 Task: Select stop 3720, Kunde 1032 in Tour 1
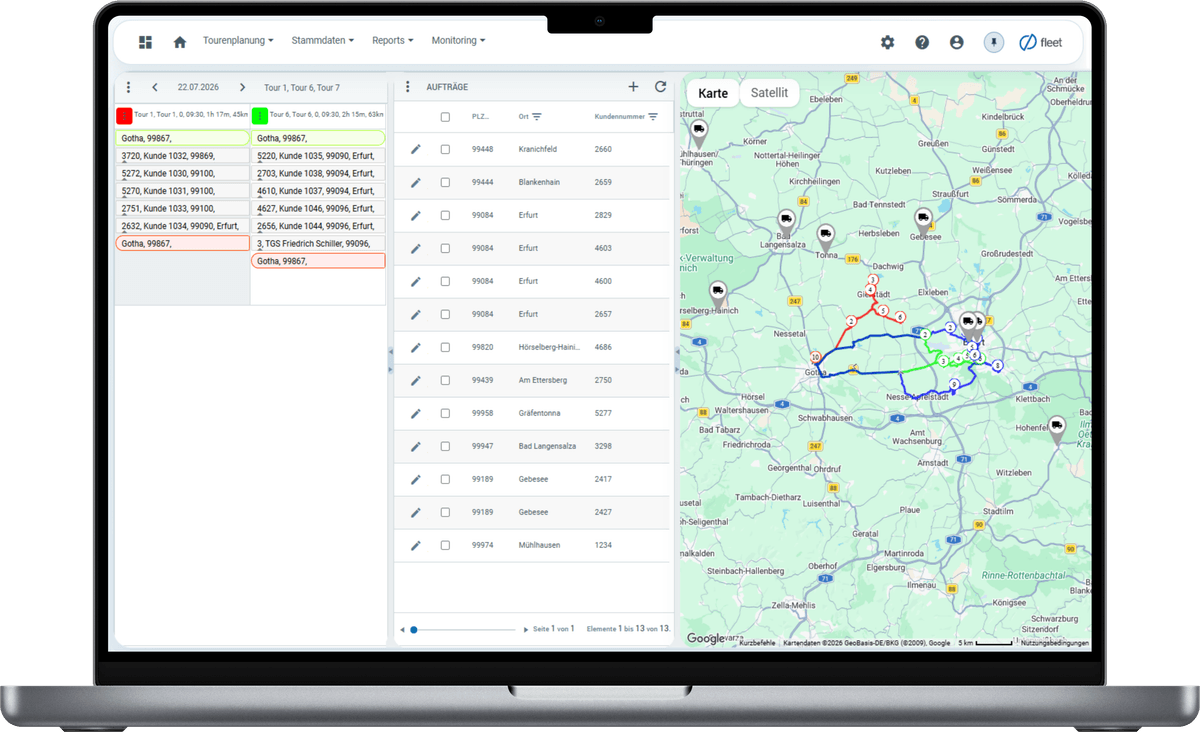click(182, 156)
